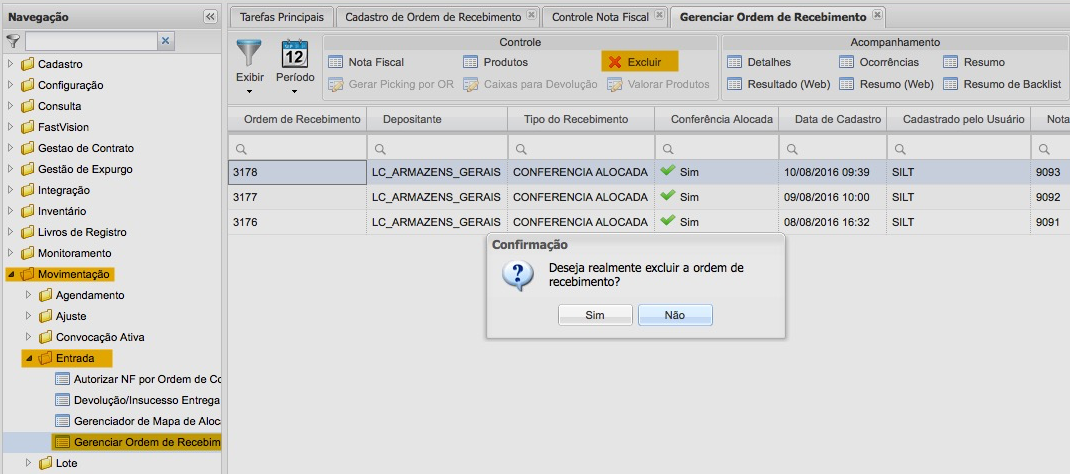Screen dimensions: 1072x474
Task: Open Resumo de Backlist
Action: coord(1002,85)
